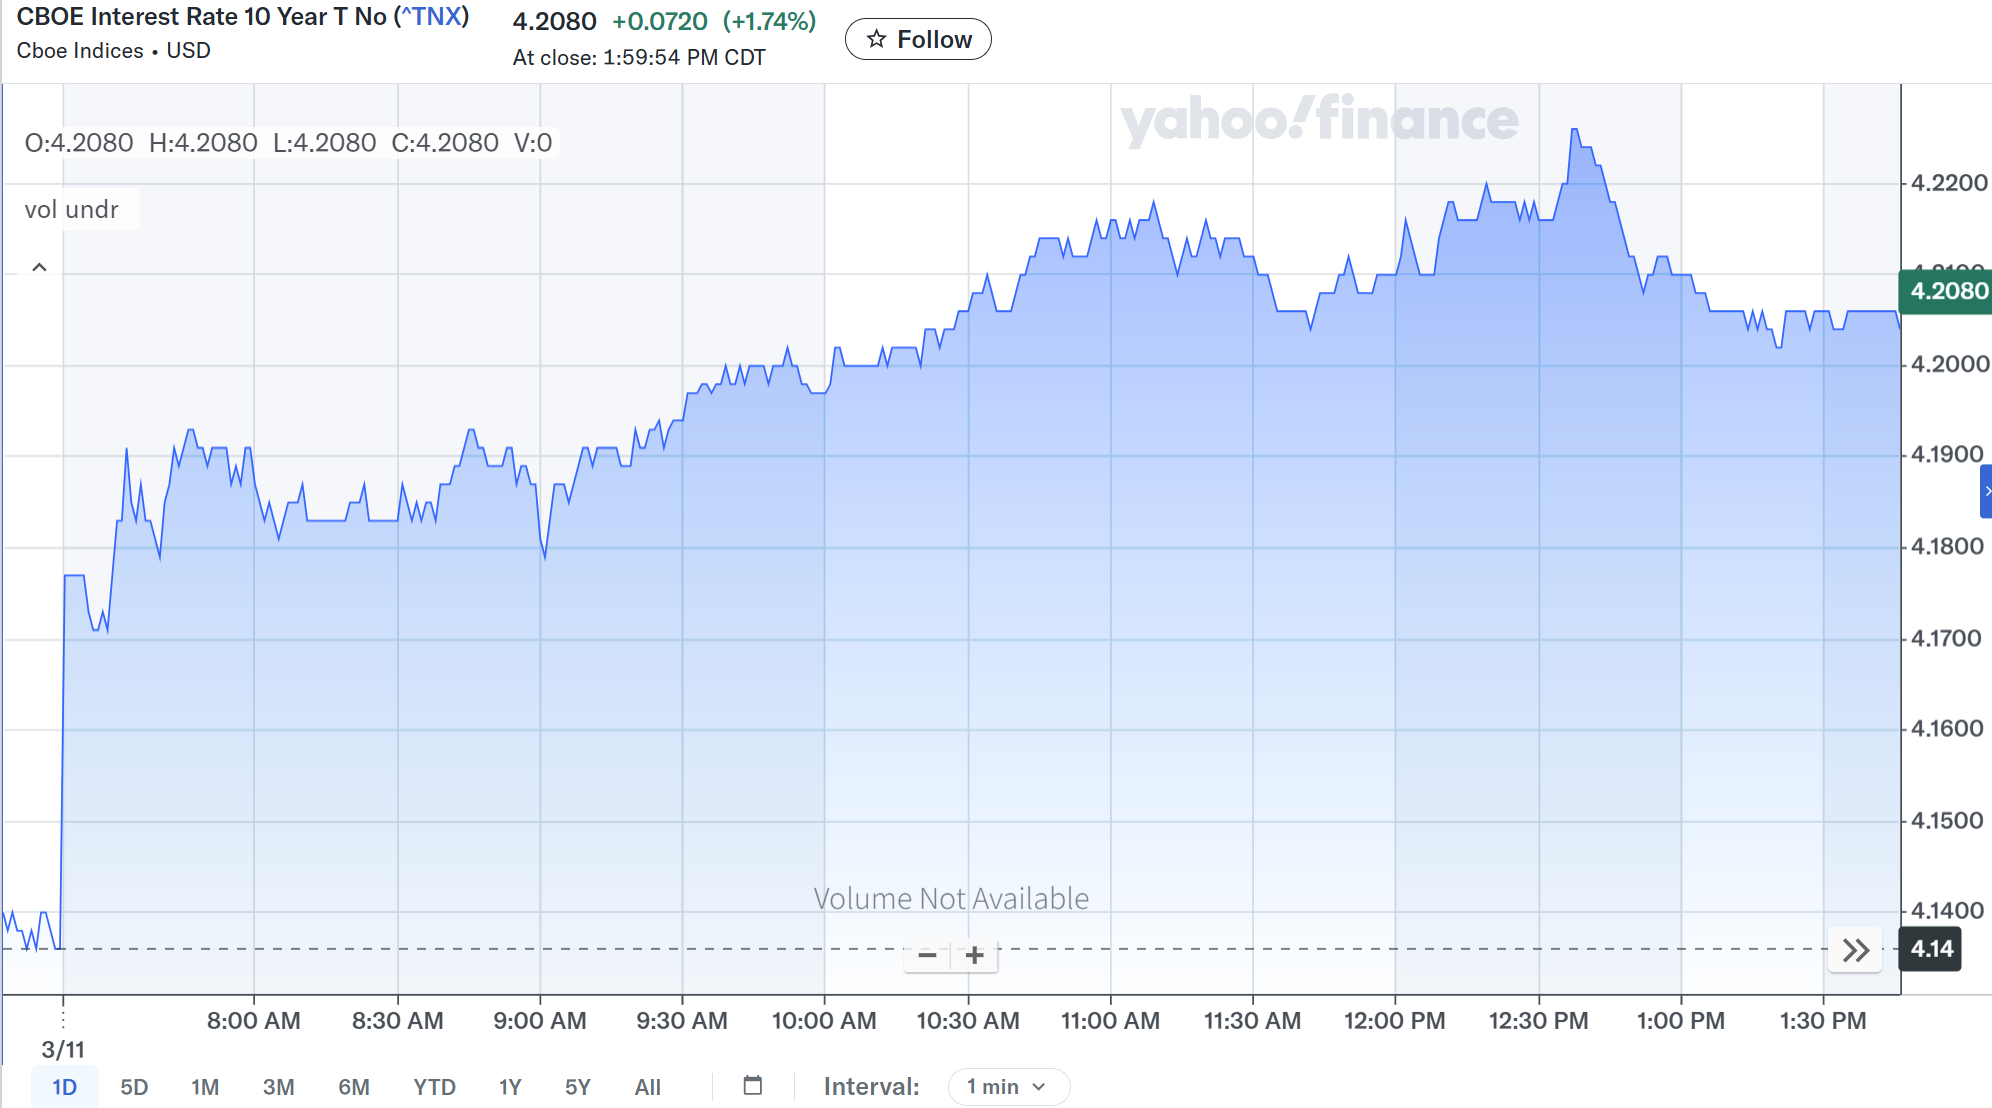Show All historical data range
1992x1108 pixels.
[647, 1087]
